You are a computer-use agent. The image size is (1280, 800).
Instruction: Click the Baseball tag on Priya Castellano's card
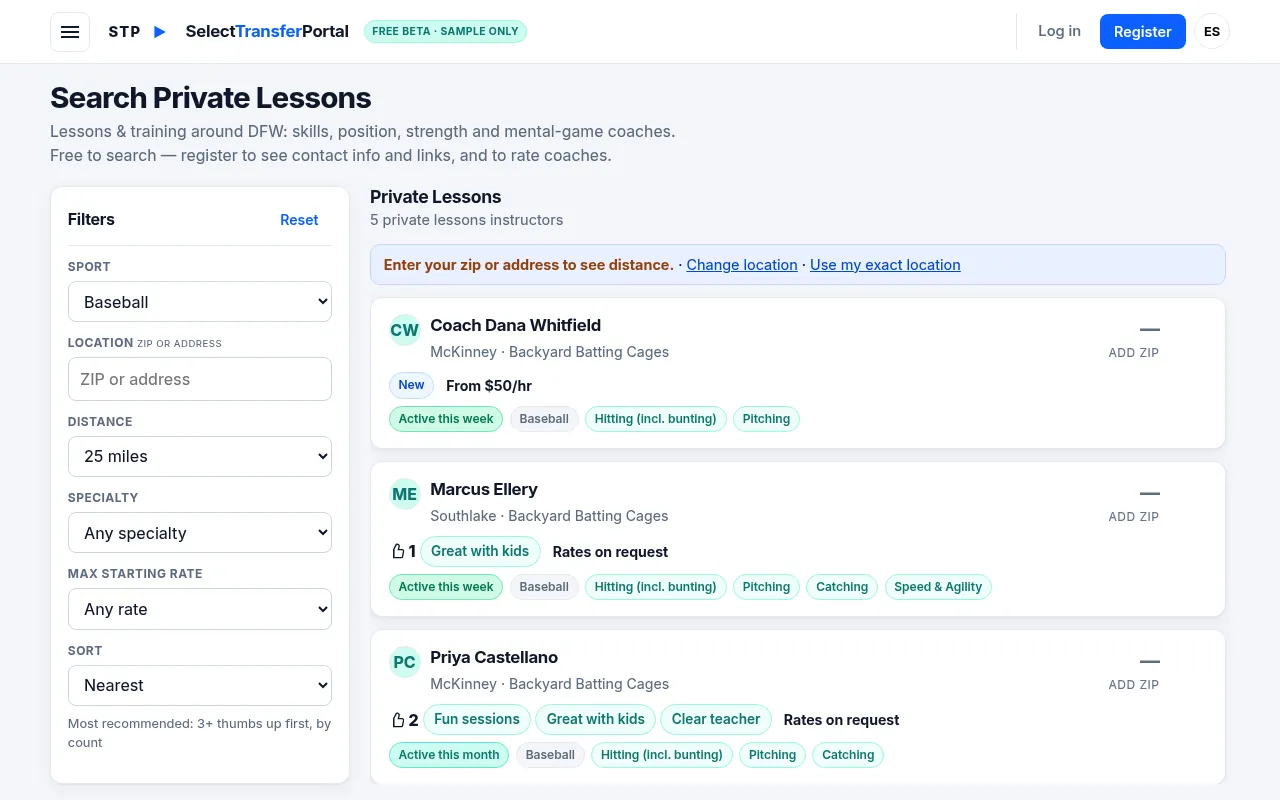tap(550, 755)
